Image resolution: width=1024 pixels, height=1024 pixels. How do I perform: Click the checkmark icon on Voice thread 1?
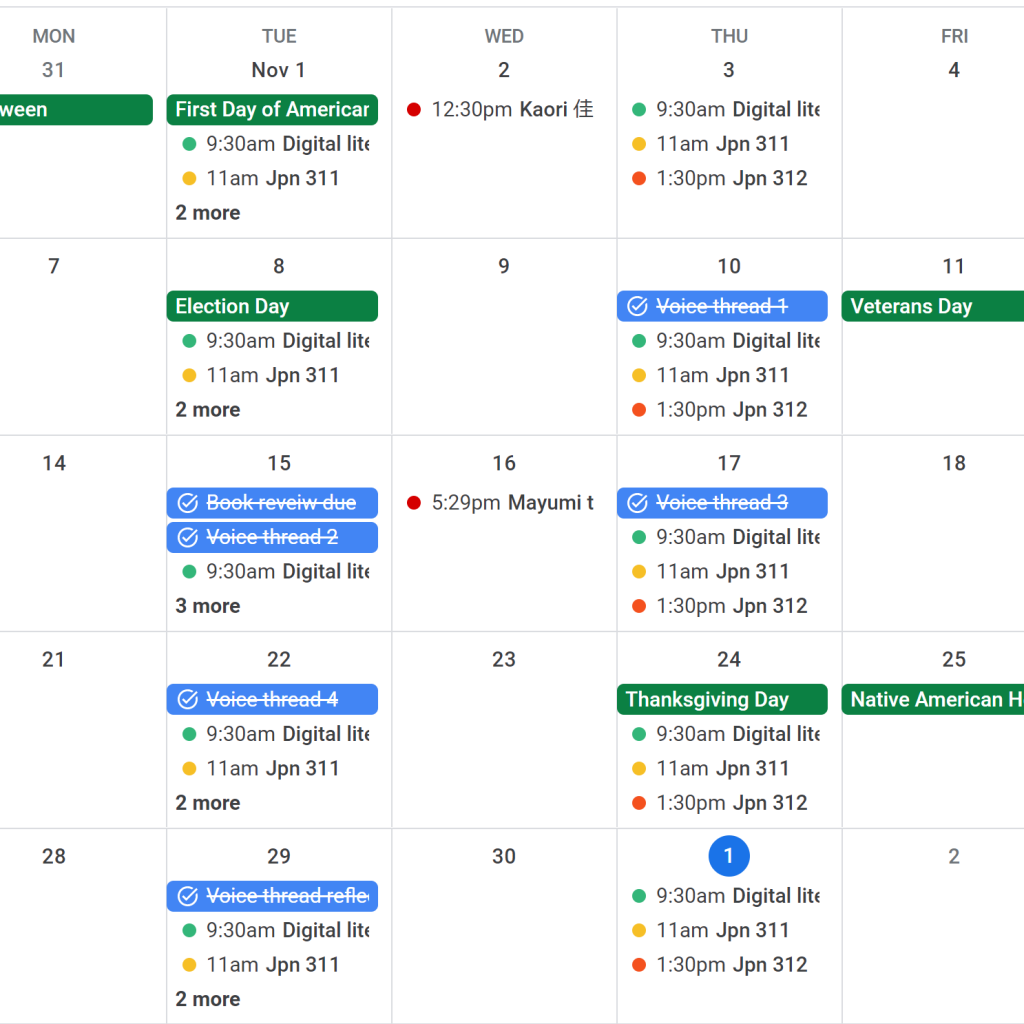pos(637,306)
